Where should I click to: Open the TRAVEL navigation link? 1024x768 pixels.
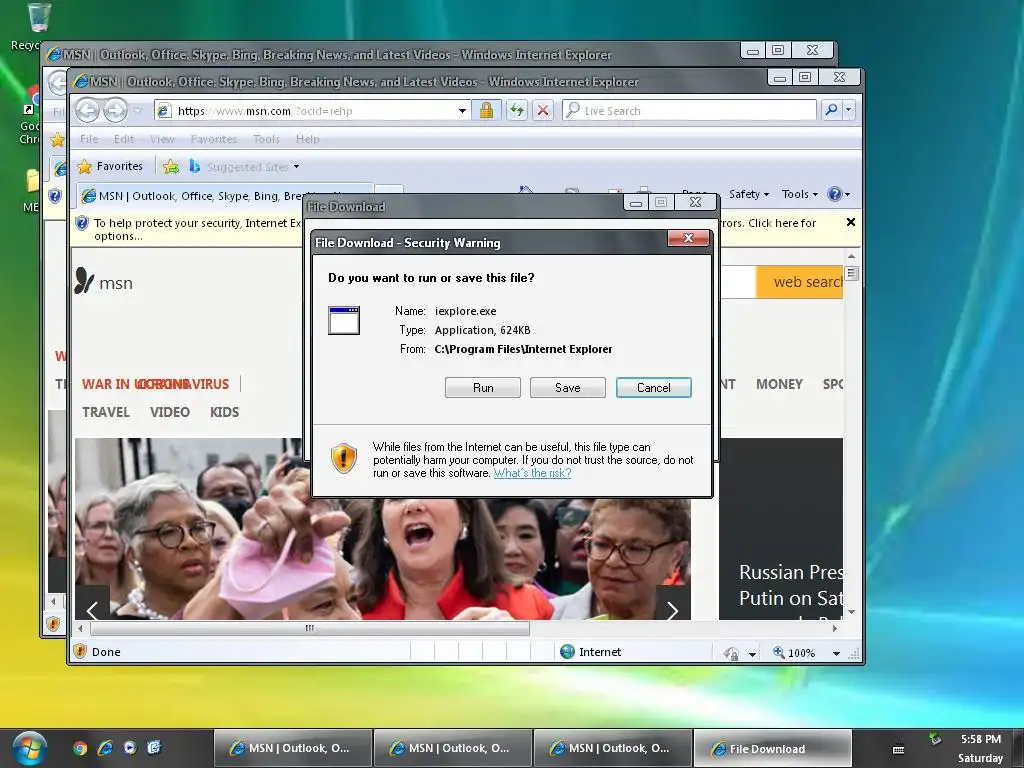[x=106, y=412]
